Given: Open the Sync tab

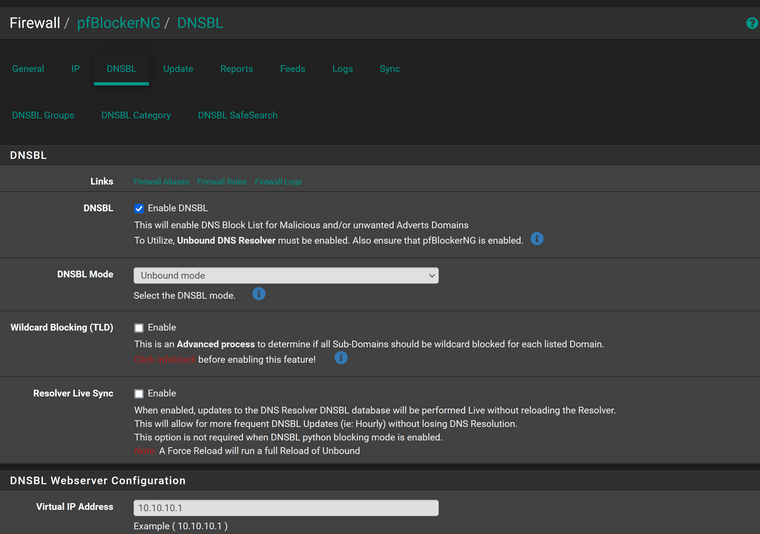Looking at the screenshot, I should click(x=390, y=69).
